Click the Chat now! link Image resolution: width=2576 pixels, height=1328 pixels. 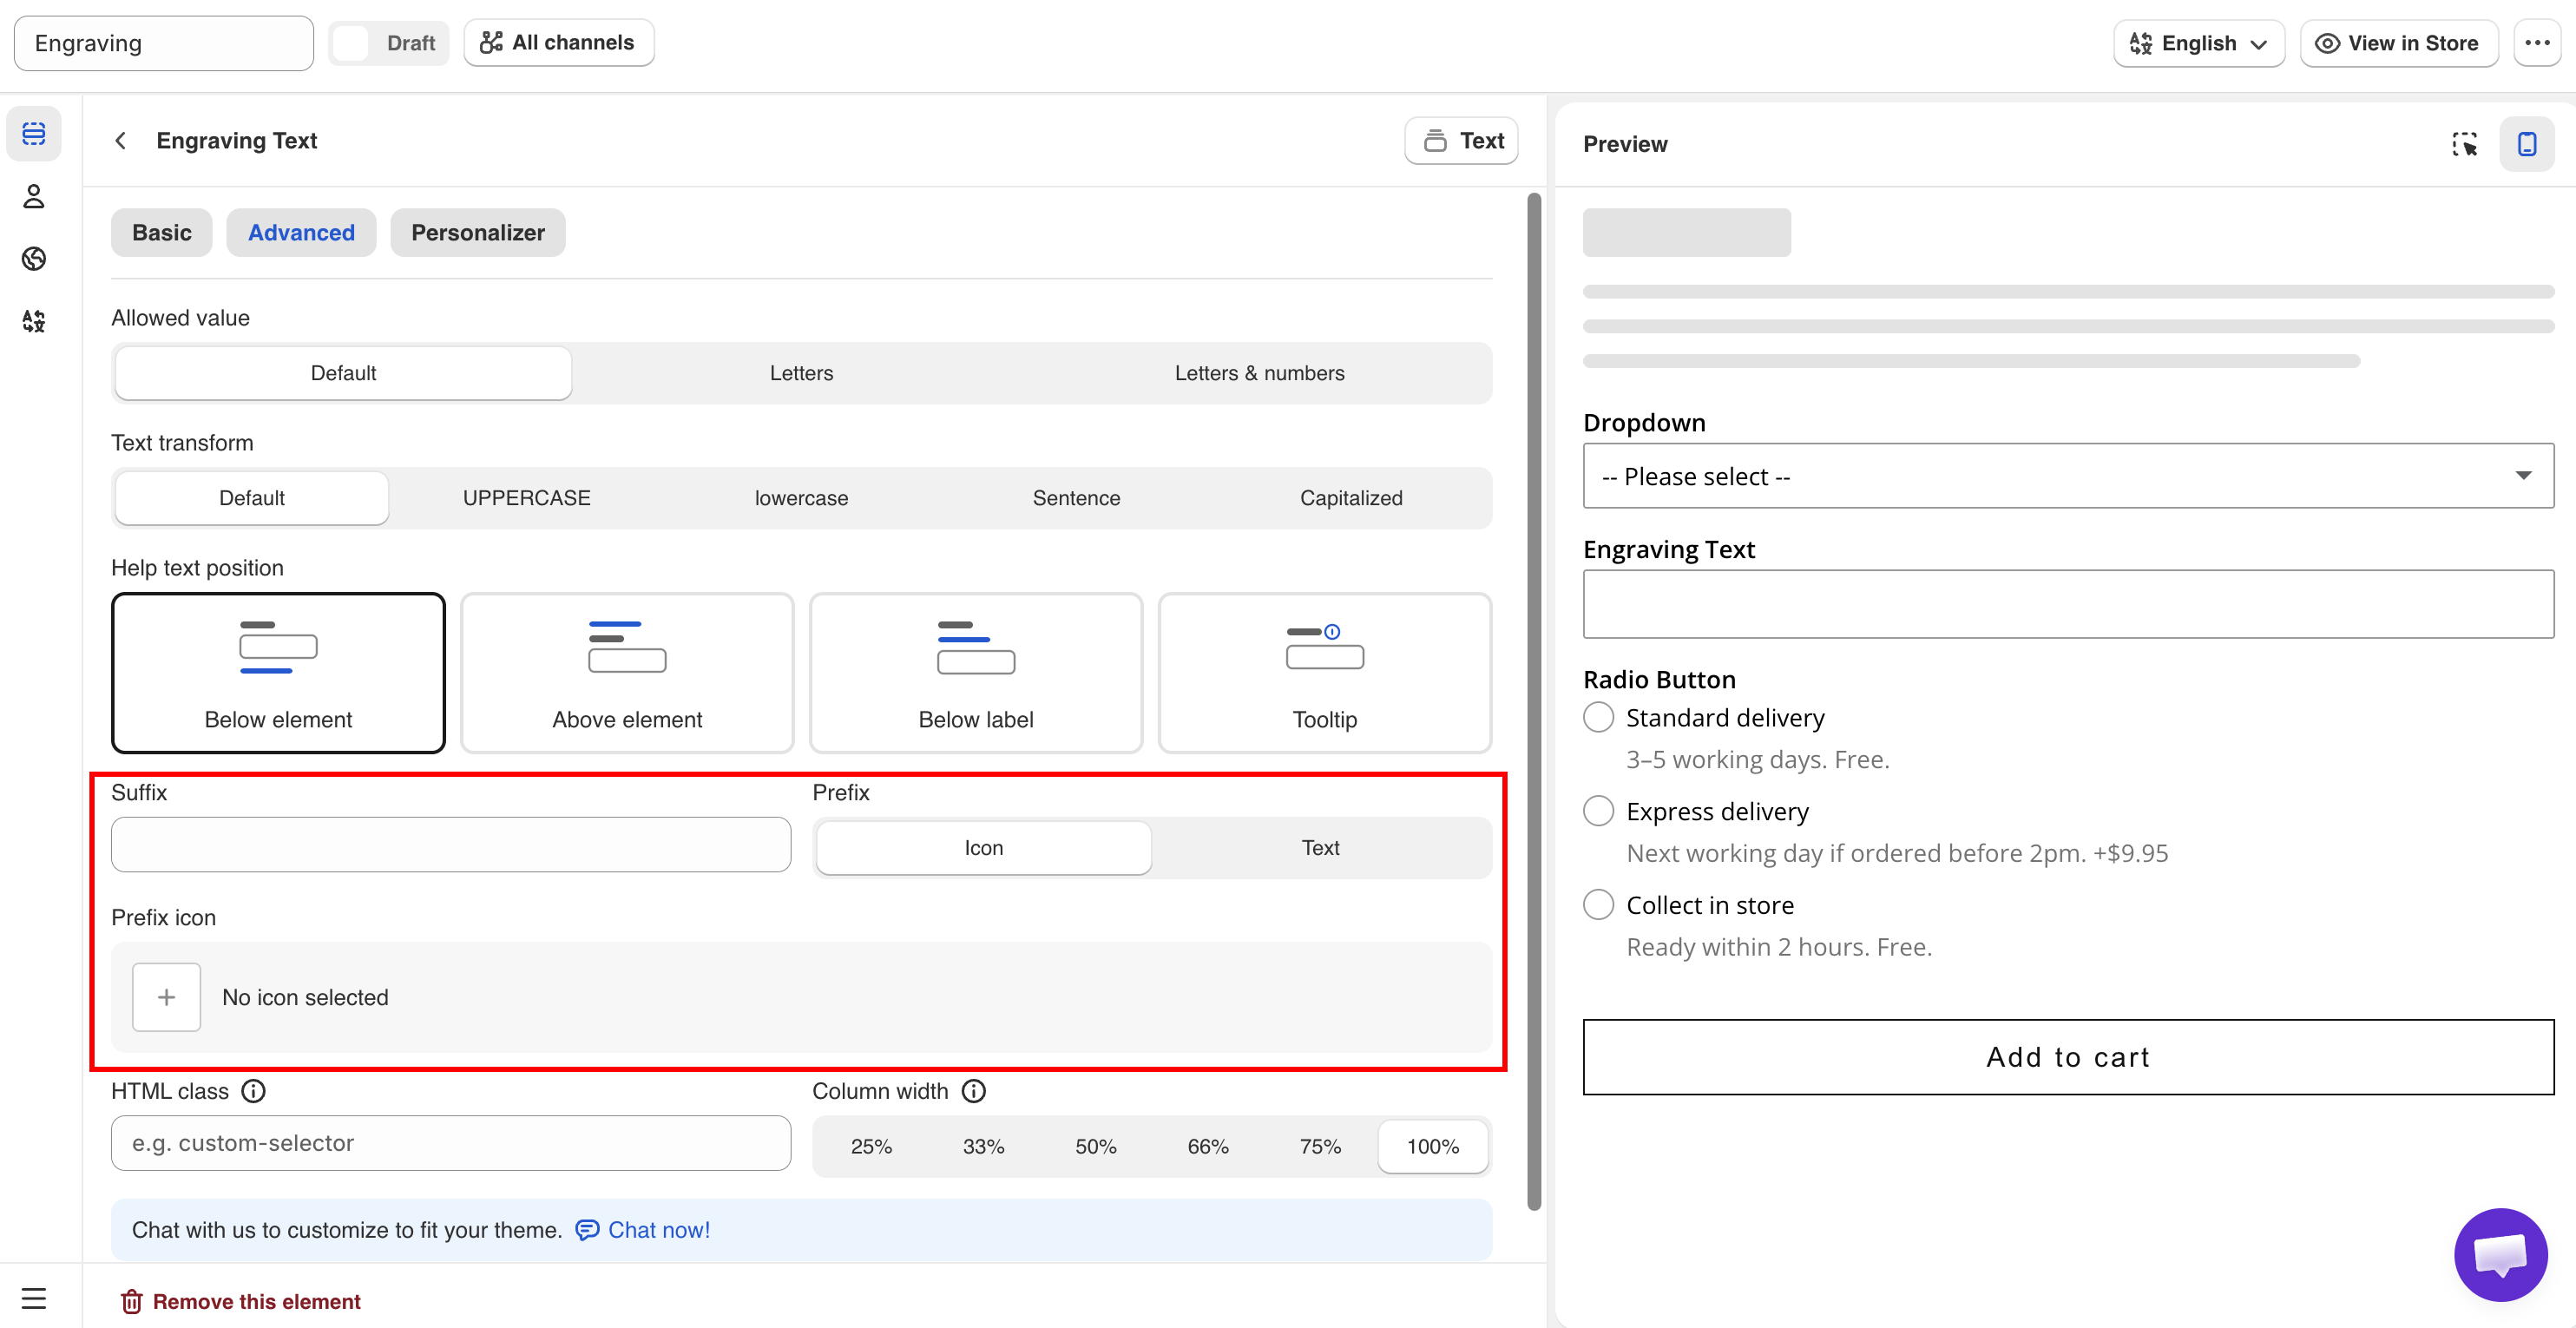click(643, 1230)
